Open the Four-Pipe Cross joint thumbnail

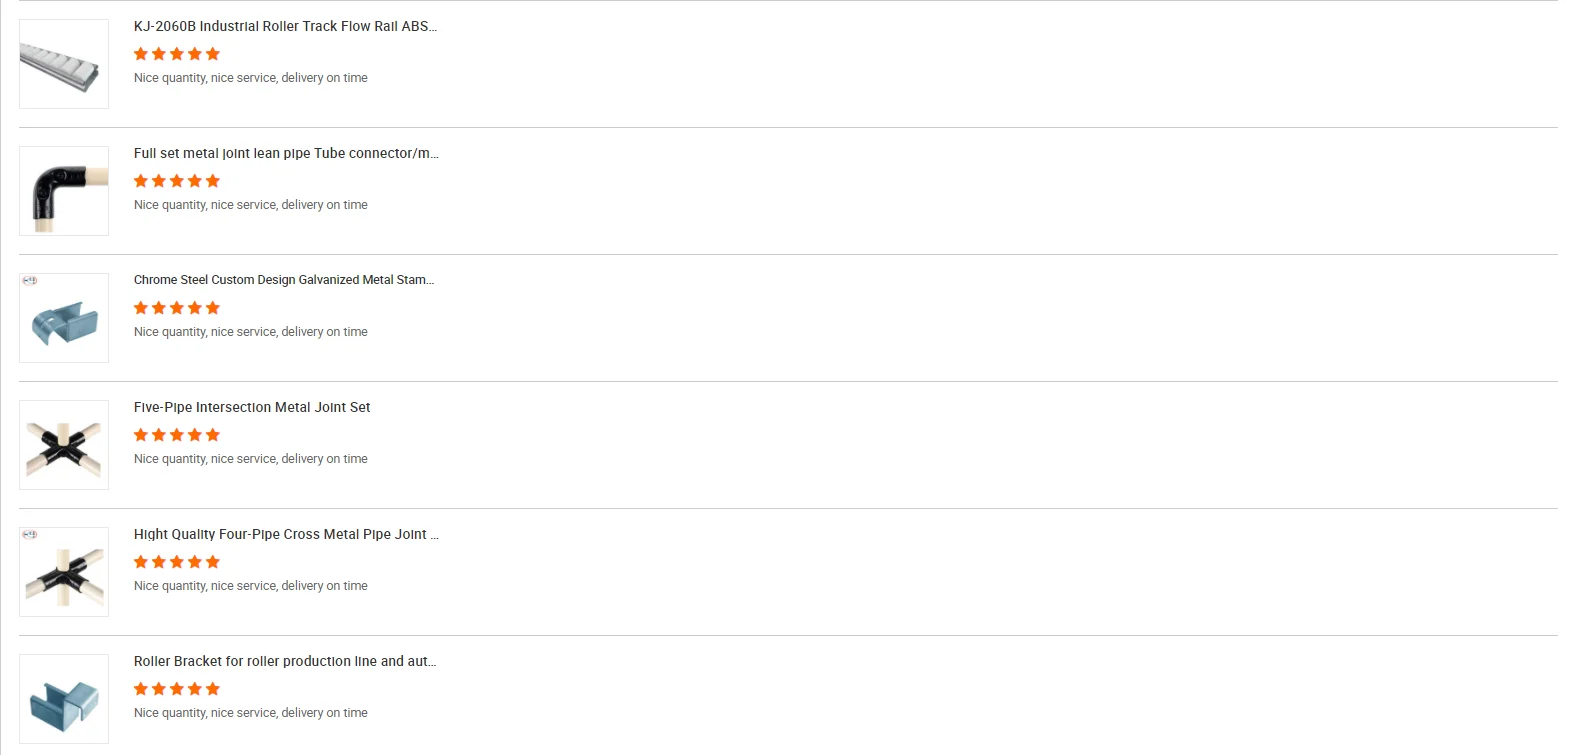click(x=64, y=572)
